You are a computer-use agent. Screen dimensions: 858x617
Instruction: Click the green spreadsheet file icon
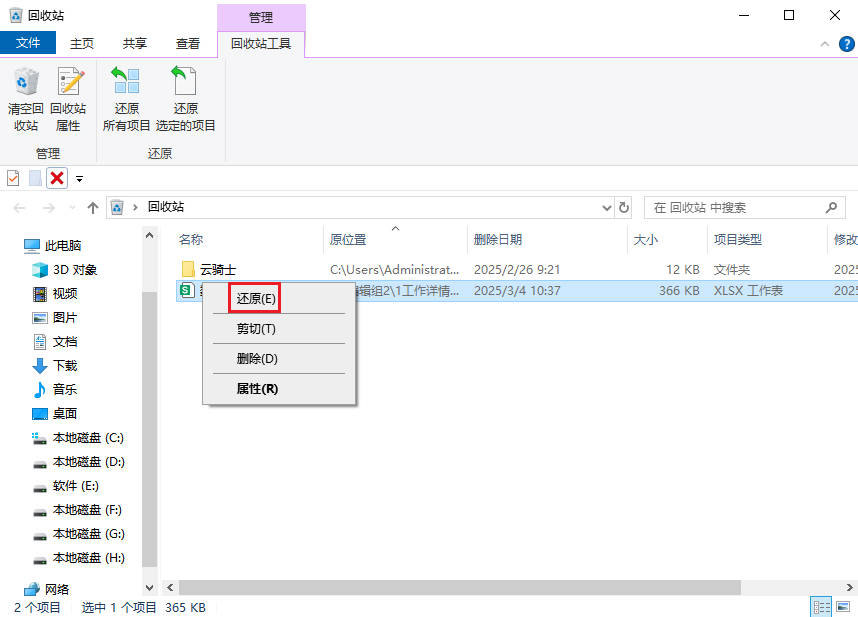(x=187, y=290)
